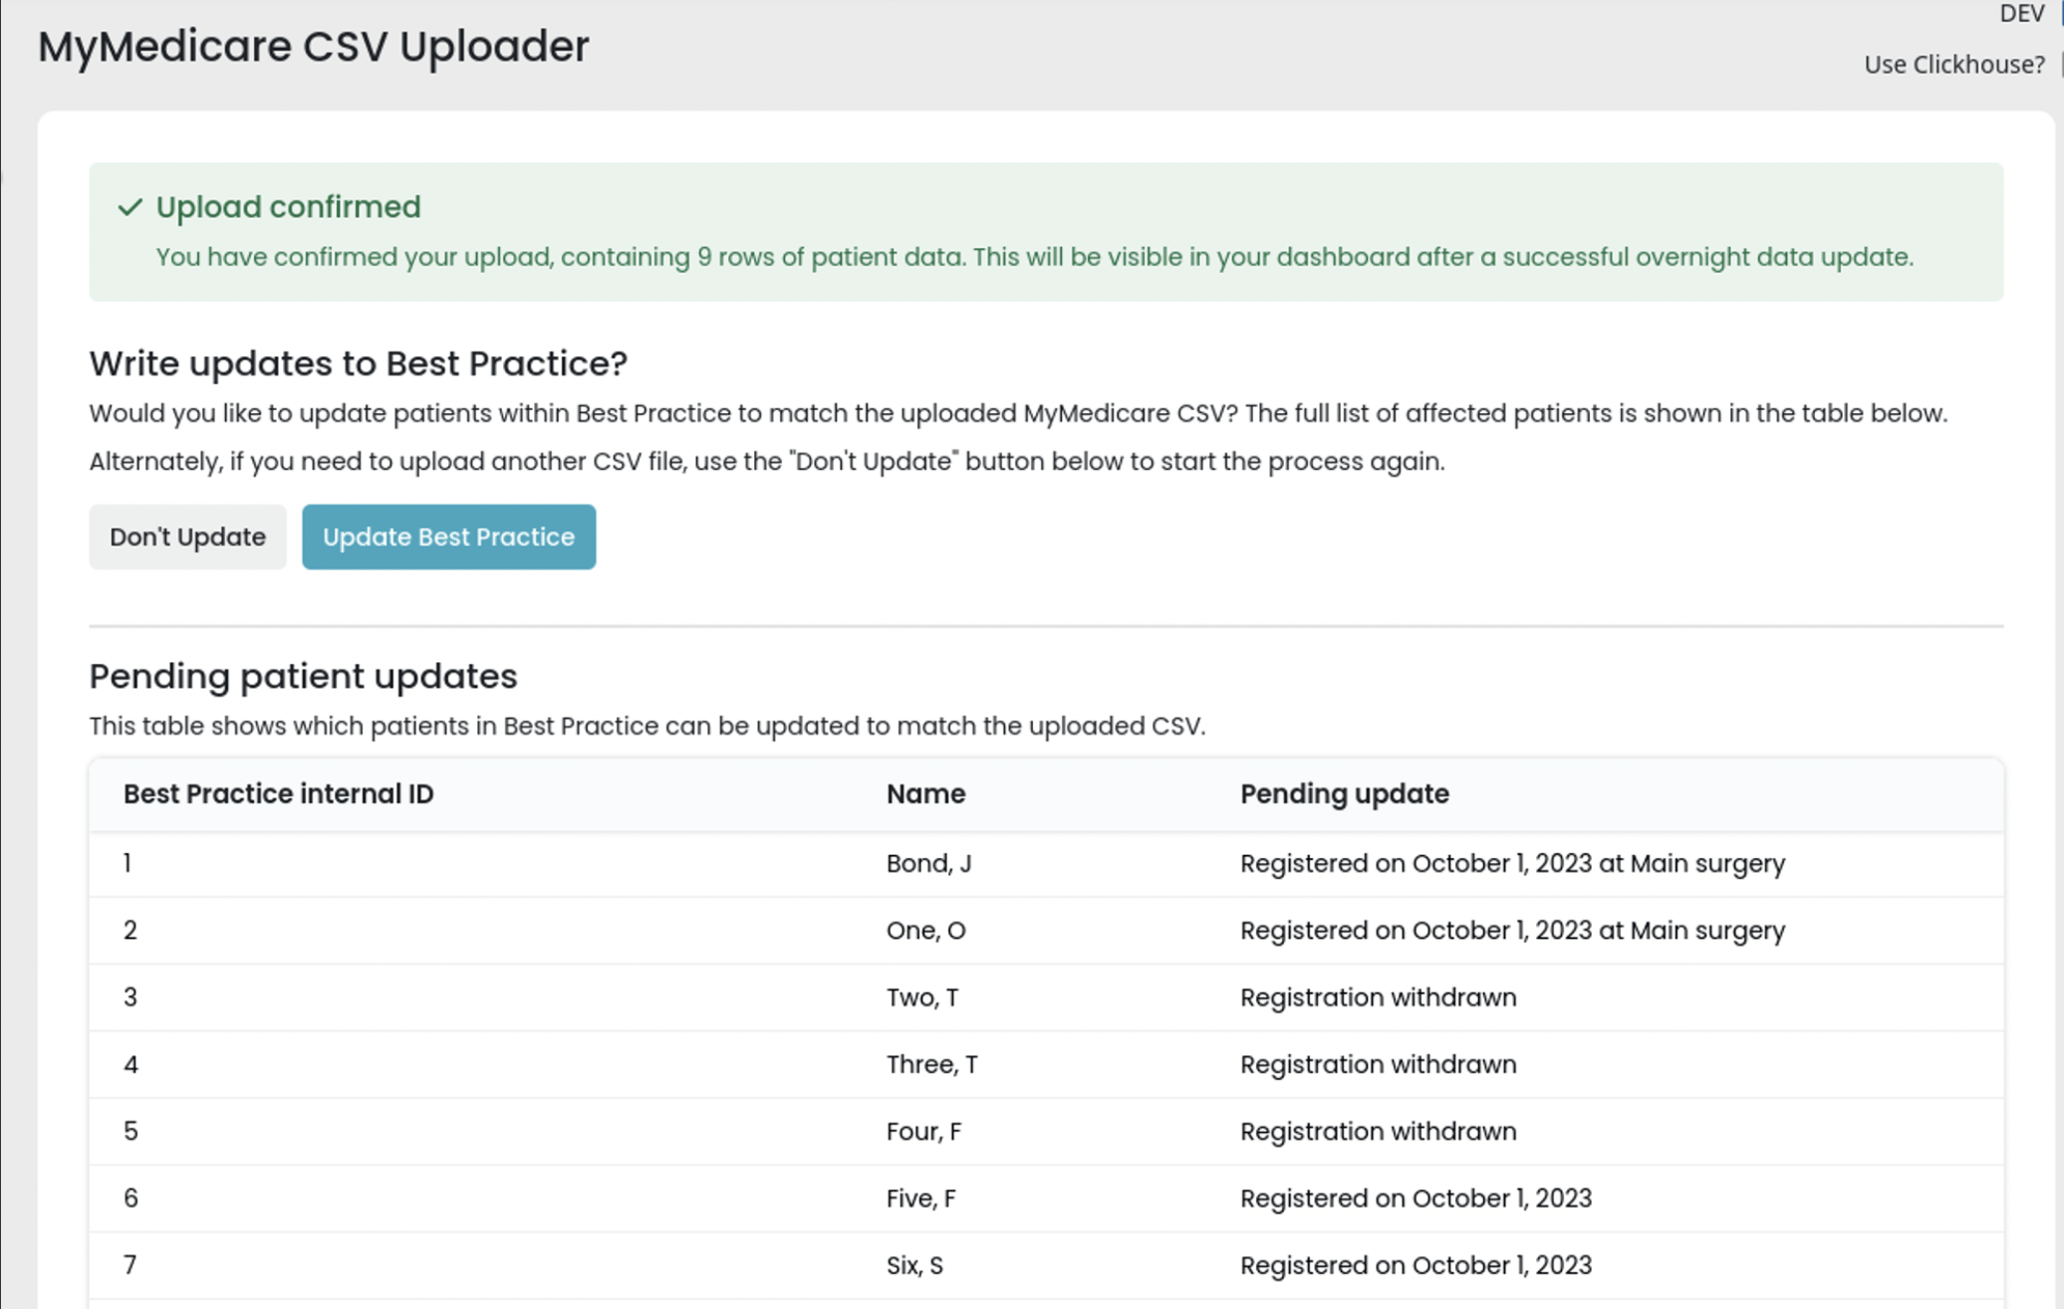Click the Don't Update button
Viewport: 2064px width, 1309px height.
187,537
